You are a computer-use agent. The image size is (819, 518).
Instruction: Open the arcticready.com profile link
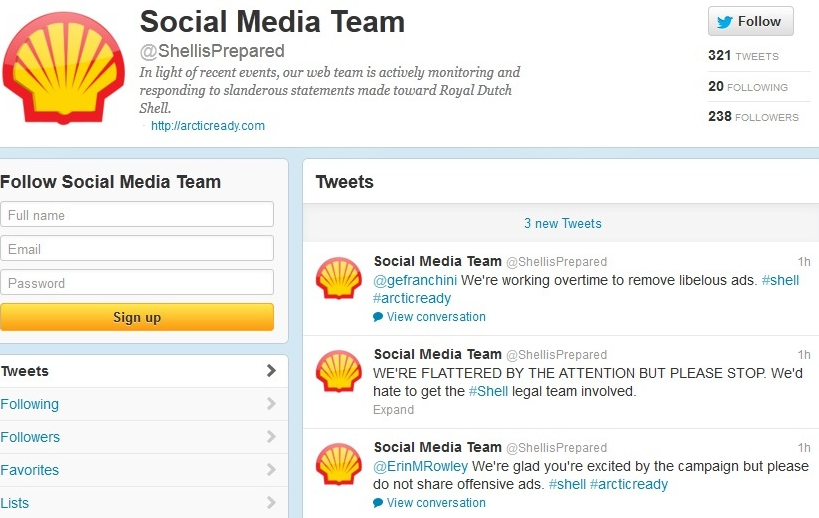pyautogui.click(x=208, y=126)
